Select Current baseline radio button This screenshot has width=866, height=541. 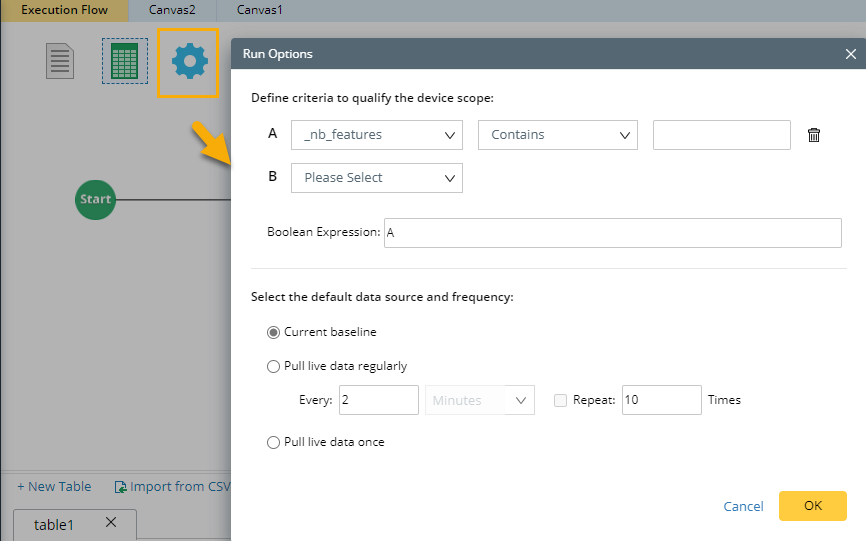pos(274,332)
